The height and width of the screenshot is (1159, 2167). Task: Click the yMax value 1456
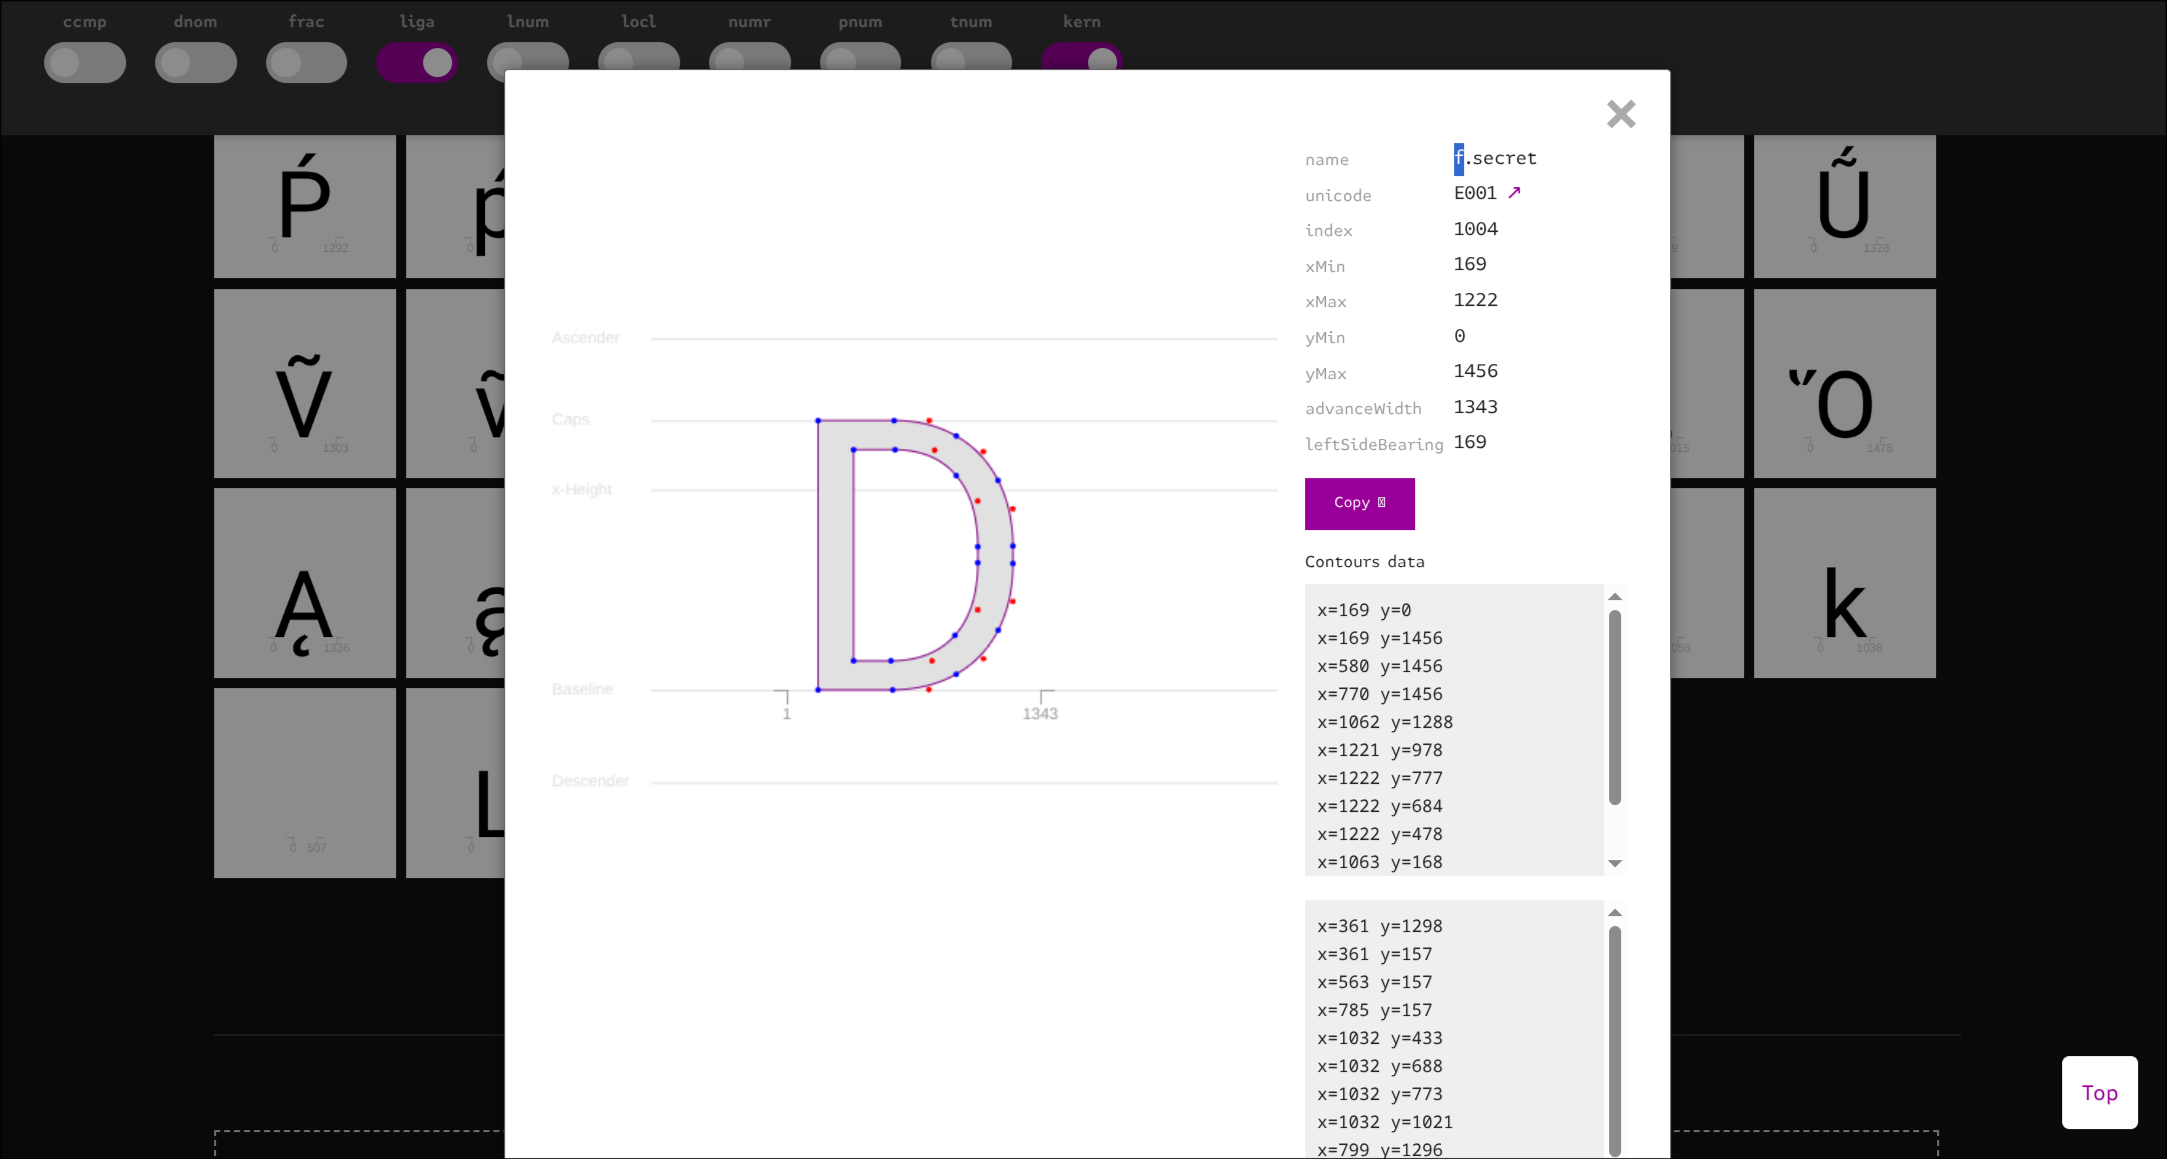1476,371
